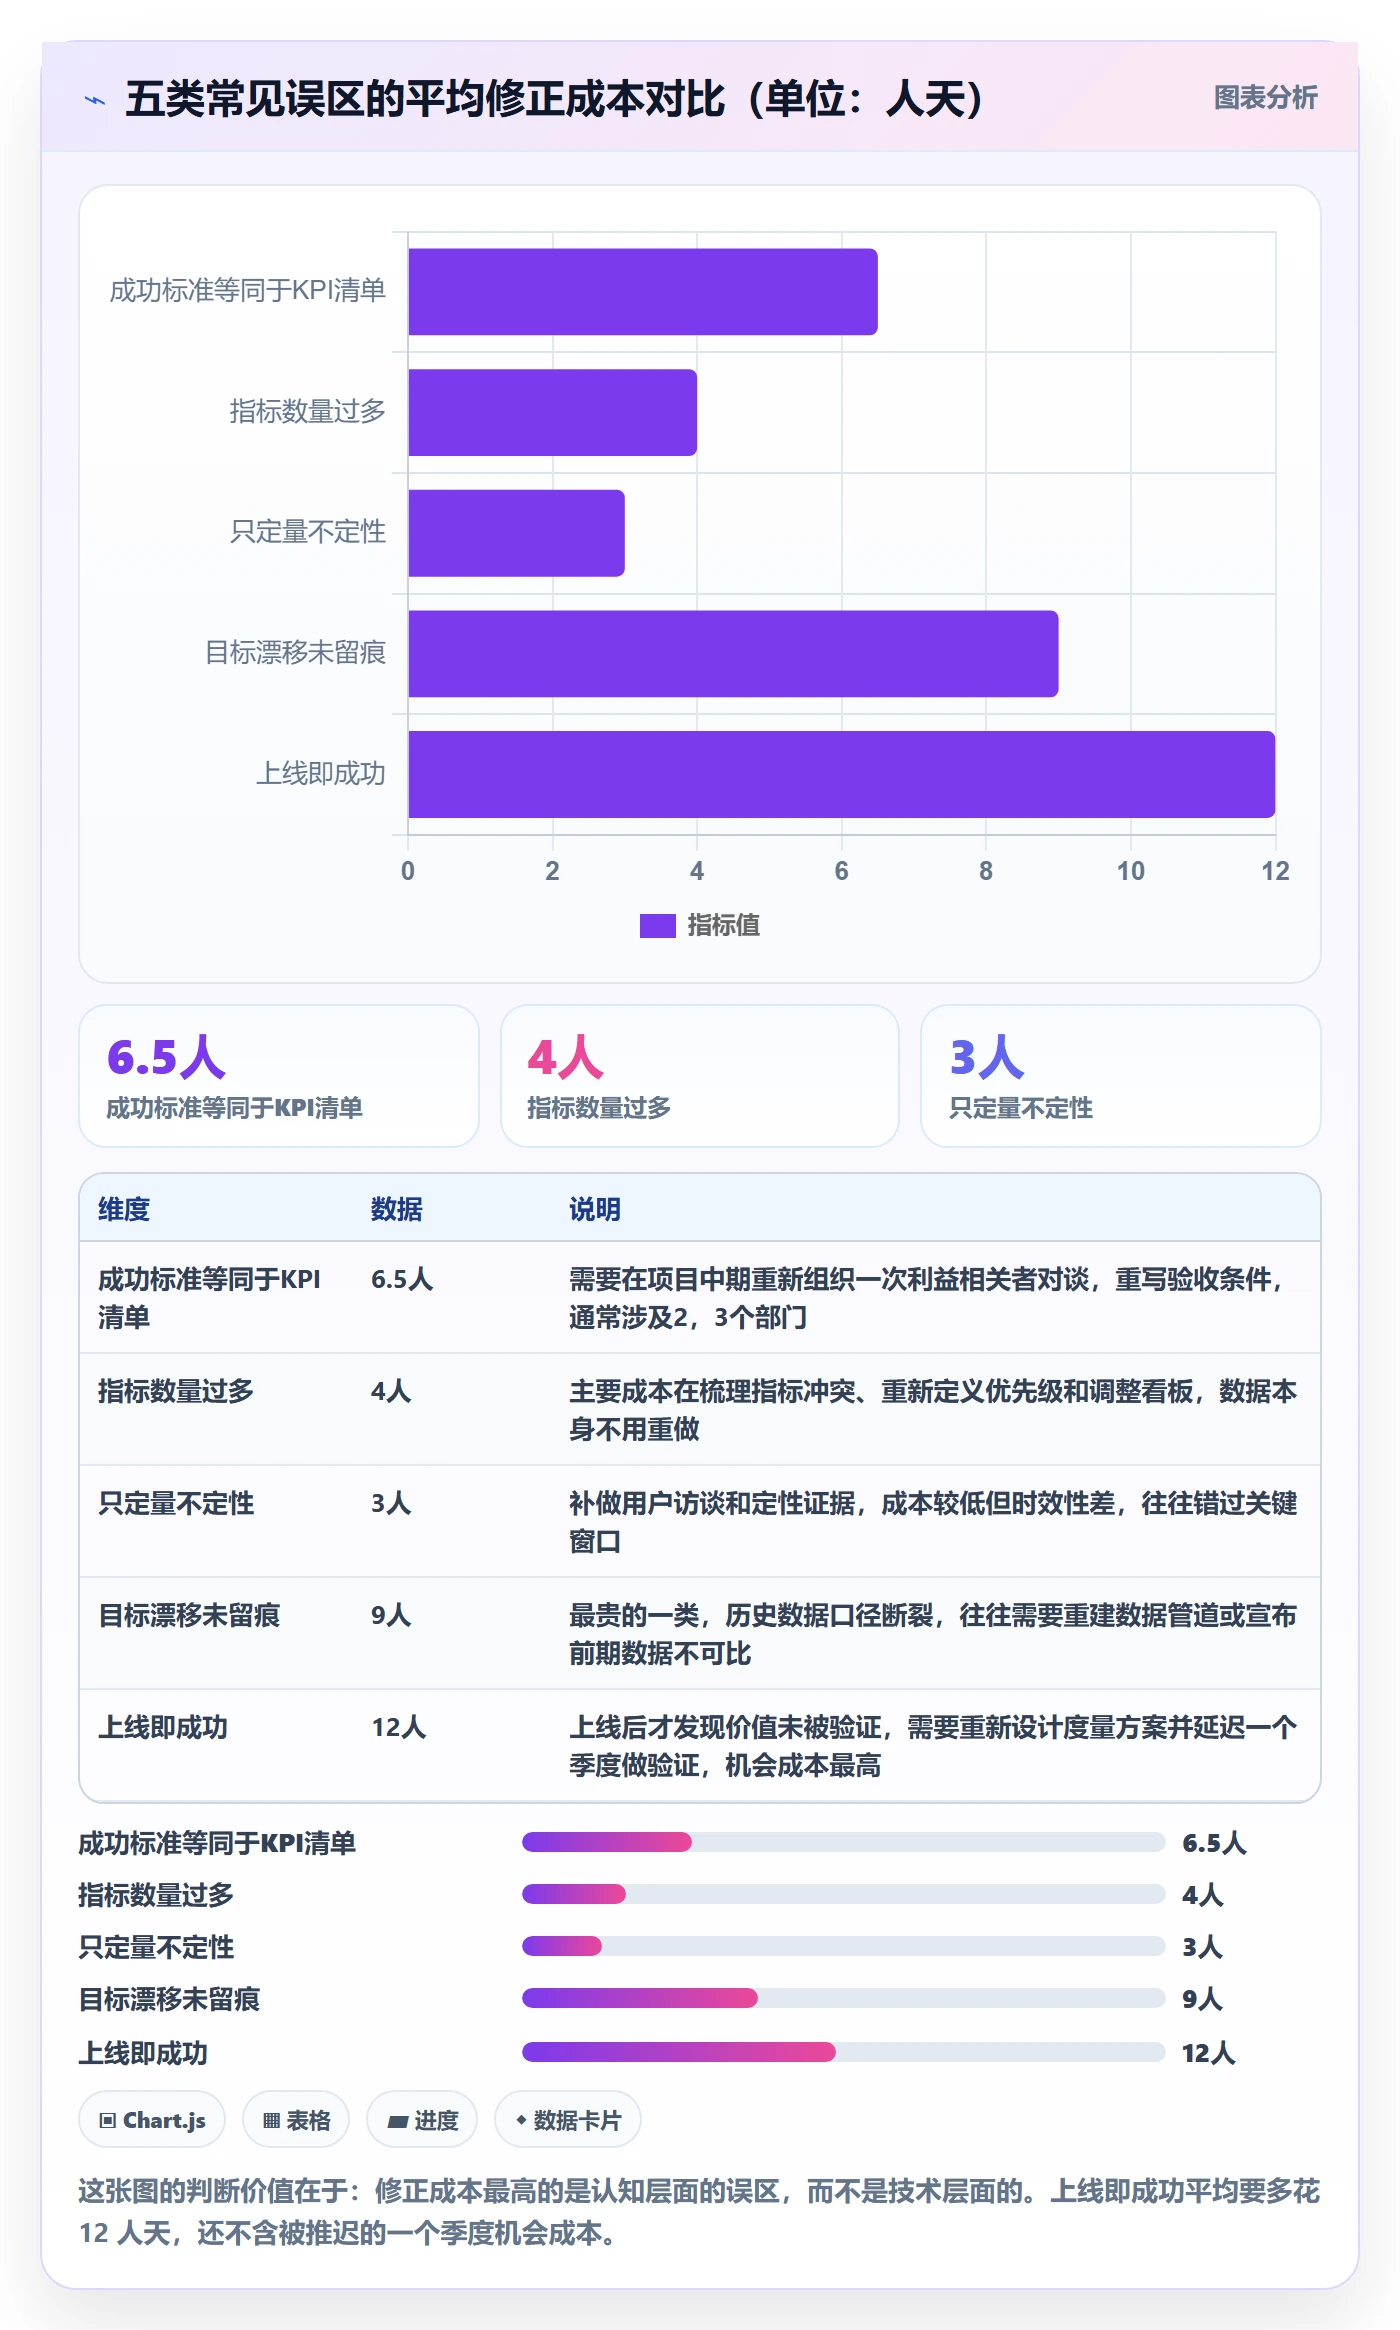Click the bar icon in 进度 chip

click(397, 2121)
